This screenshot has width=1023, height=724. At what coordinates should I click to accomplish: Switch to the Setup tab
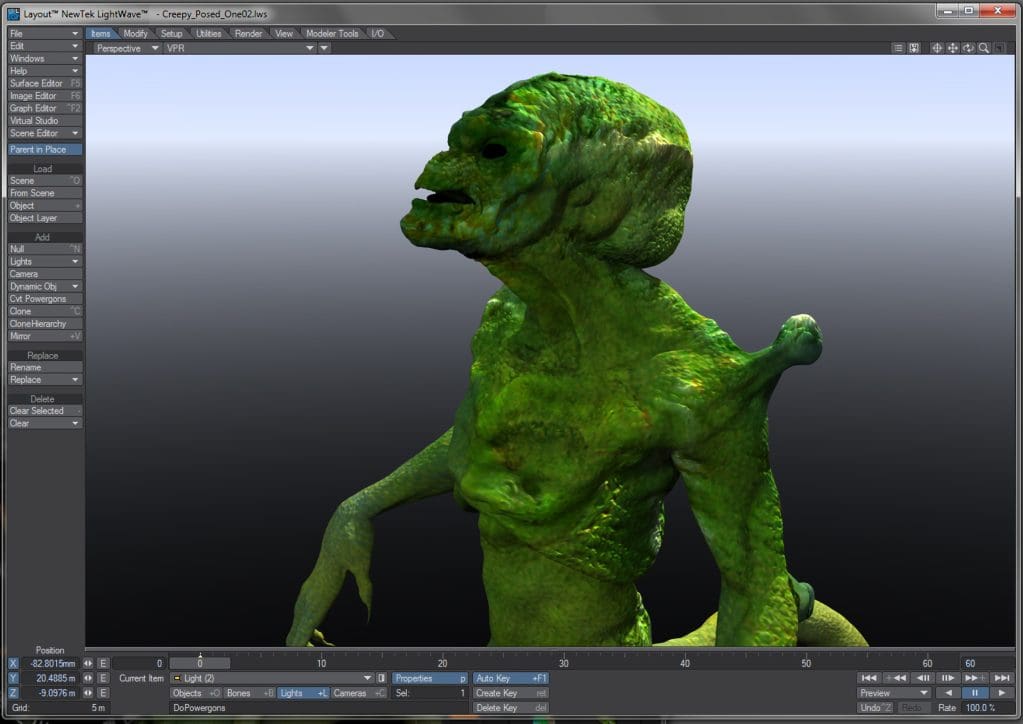172,33
